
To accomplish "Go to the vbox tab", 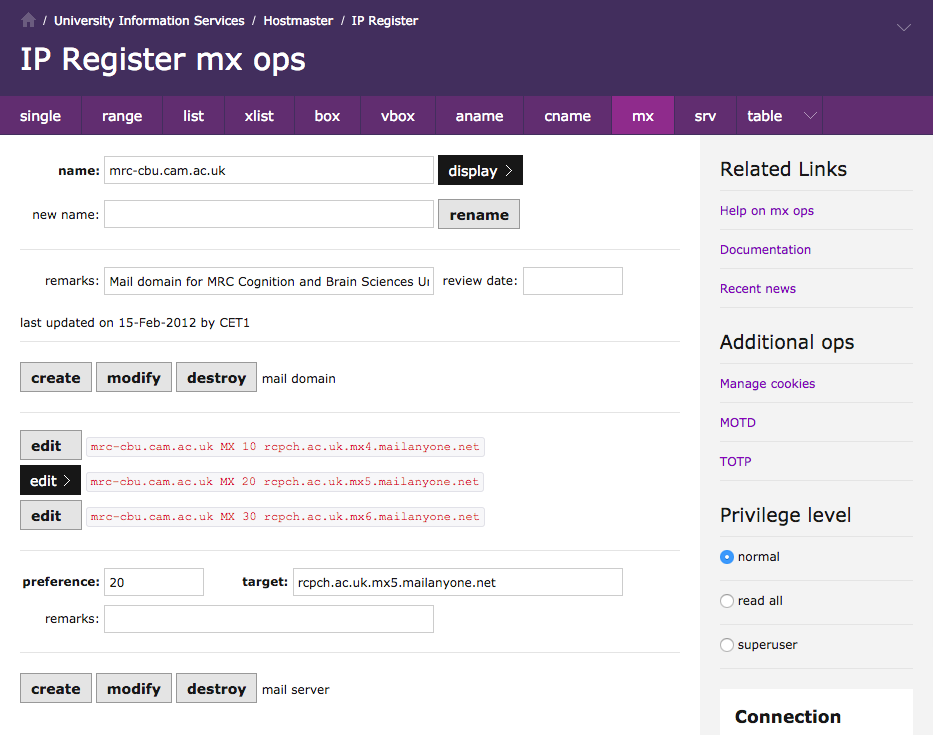I will click(397, 116).
